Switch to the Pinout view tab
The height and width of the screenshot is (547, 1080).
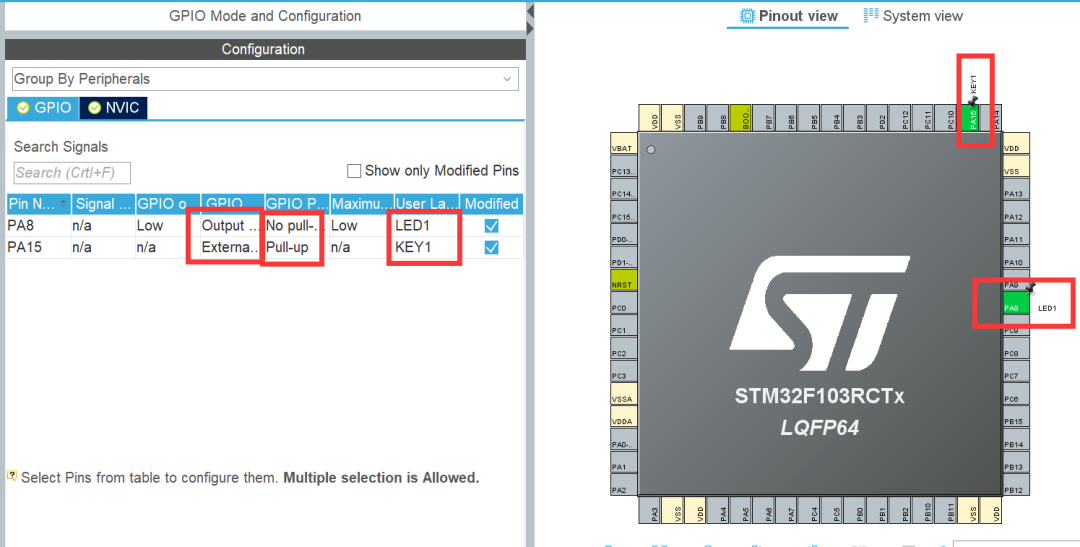(x=788, y=16)
